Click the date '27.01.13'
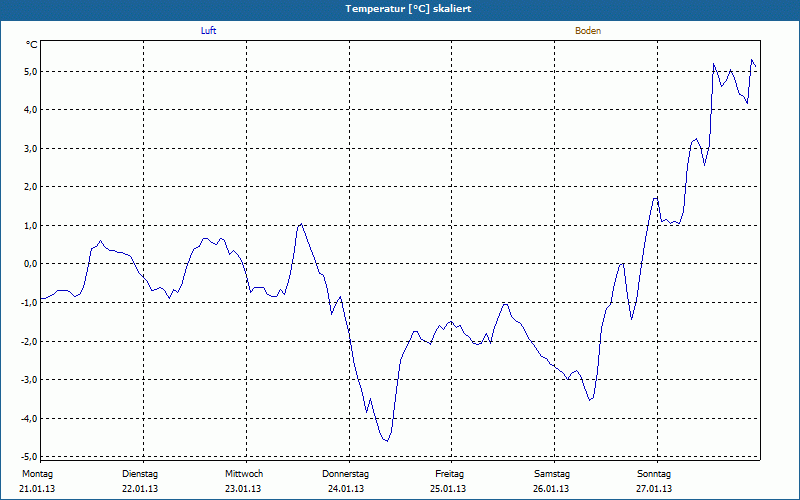Image resolution: width=800 pixels, height=500 pixels. coord(654,489)
